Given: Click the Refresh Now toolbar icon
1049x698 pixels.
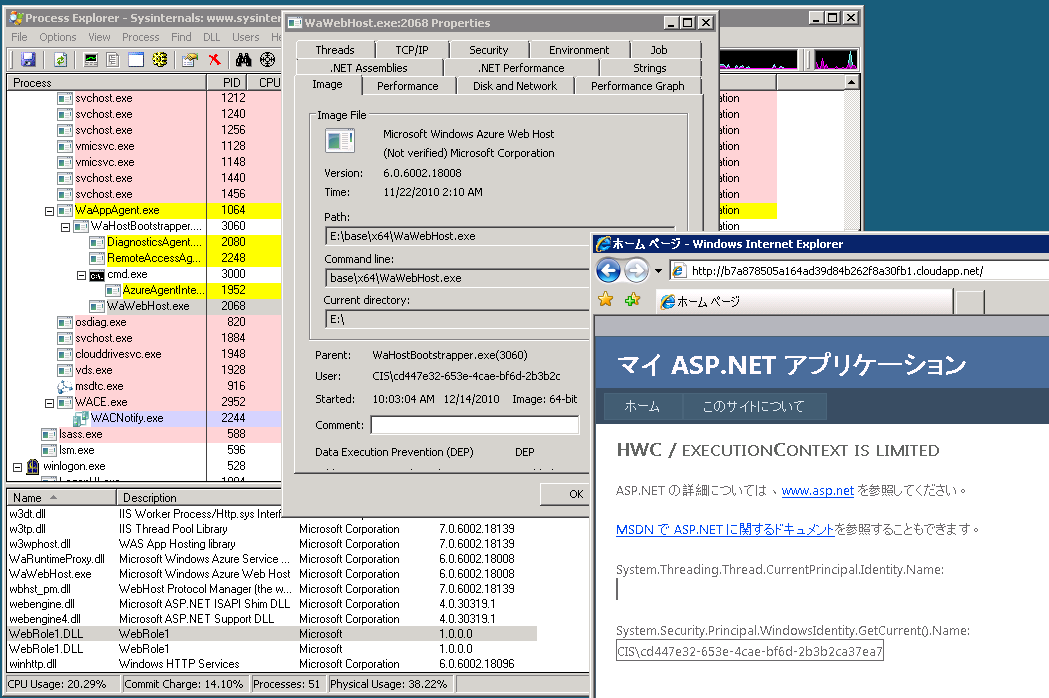Looking at the screenshot, I should [x=60, y=60].
